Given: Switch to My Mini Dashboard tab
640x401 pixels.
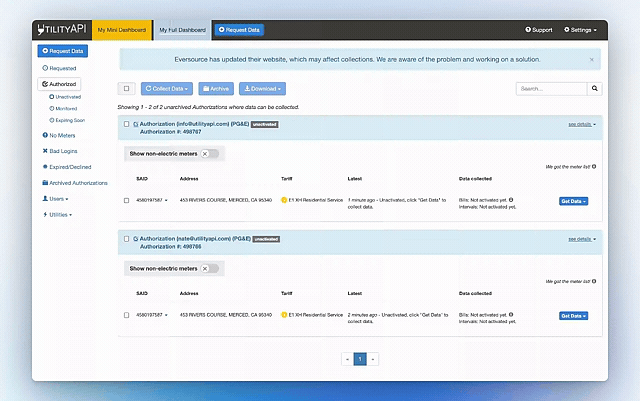Looking at the screenshot, I should point(122,30).
